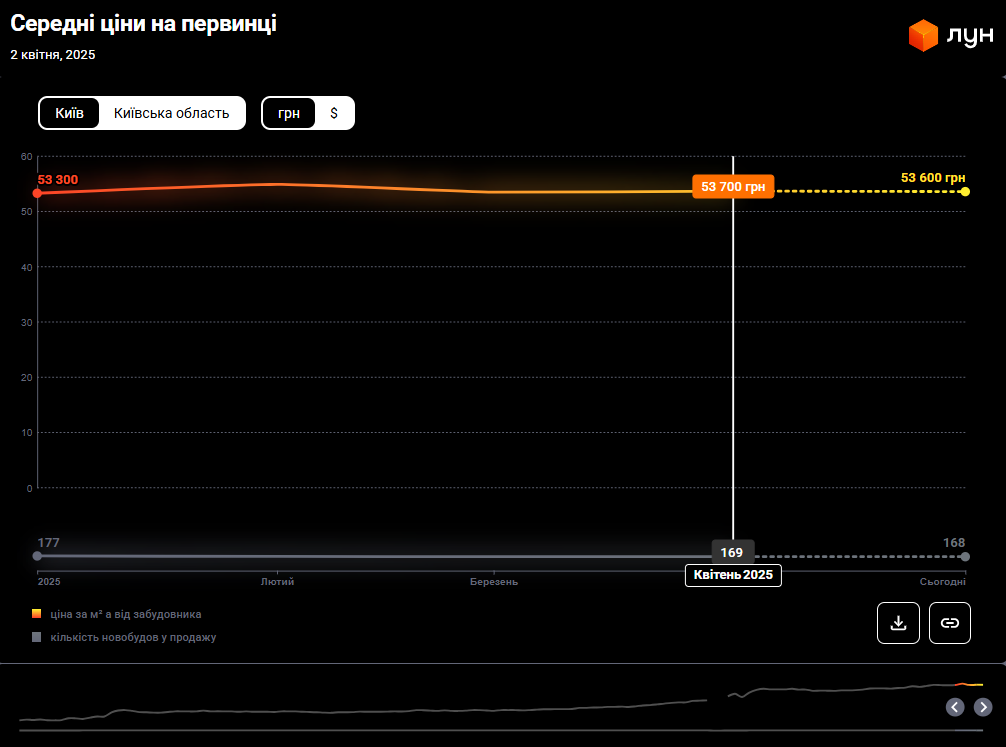The height and width of the screenshot is (747, 1006).
Task: Click the grey dot for 168 new buildings
Action: pos(965,556)
